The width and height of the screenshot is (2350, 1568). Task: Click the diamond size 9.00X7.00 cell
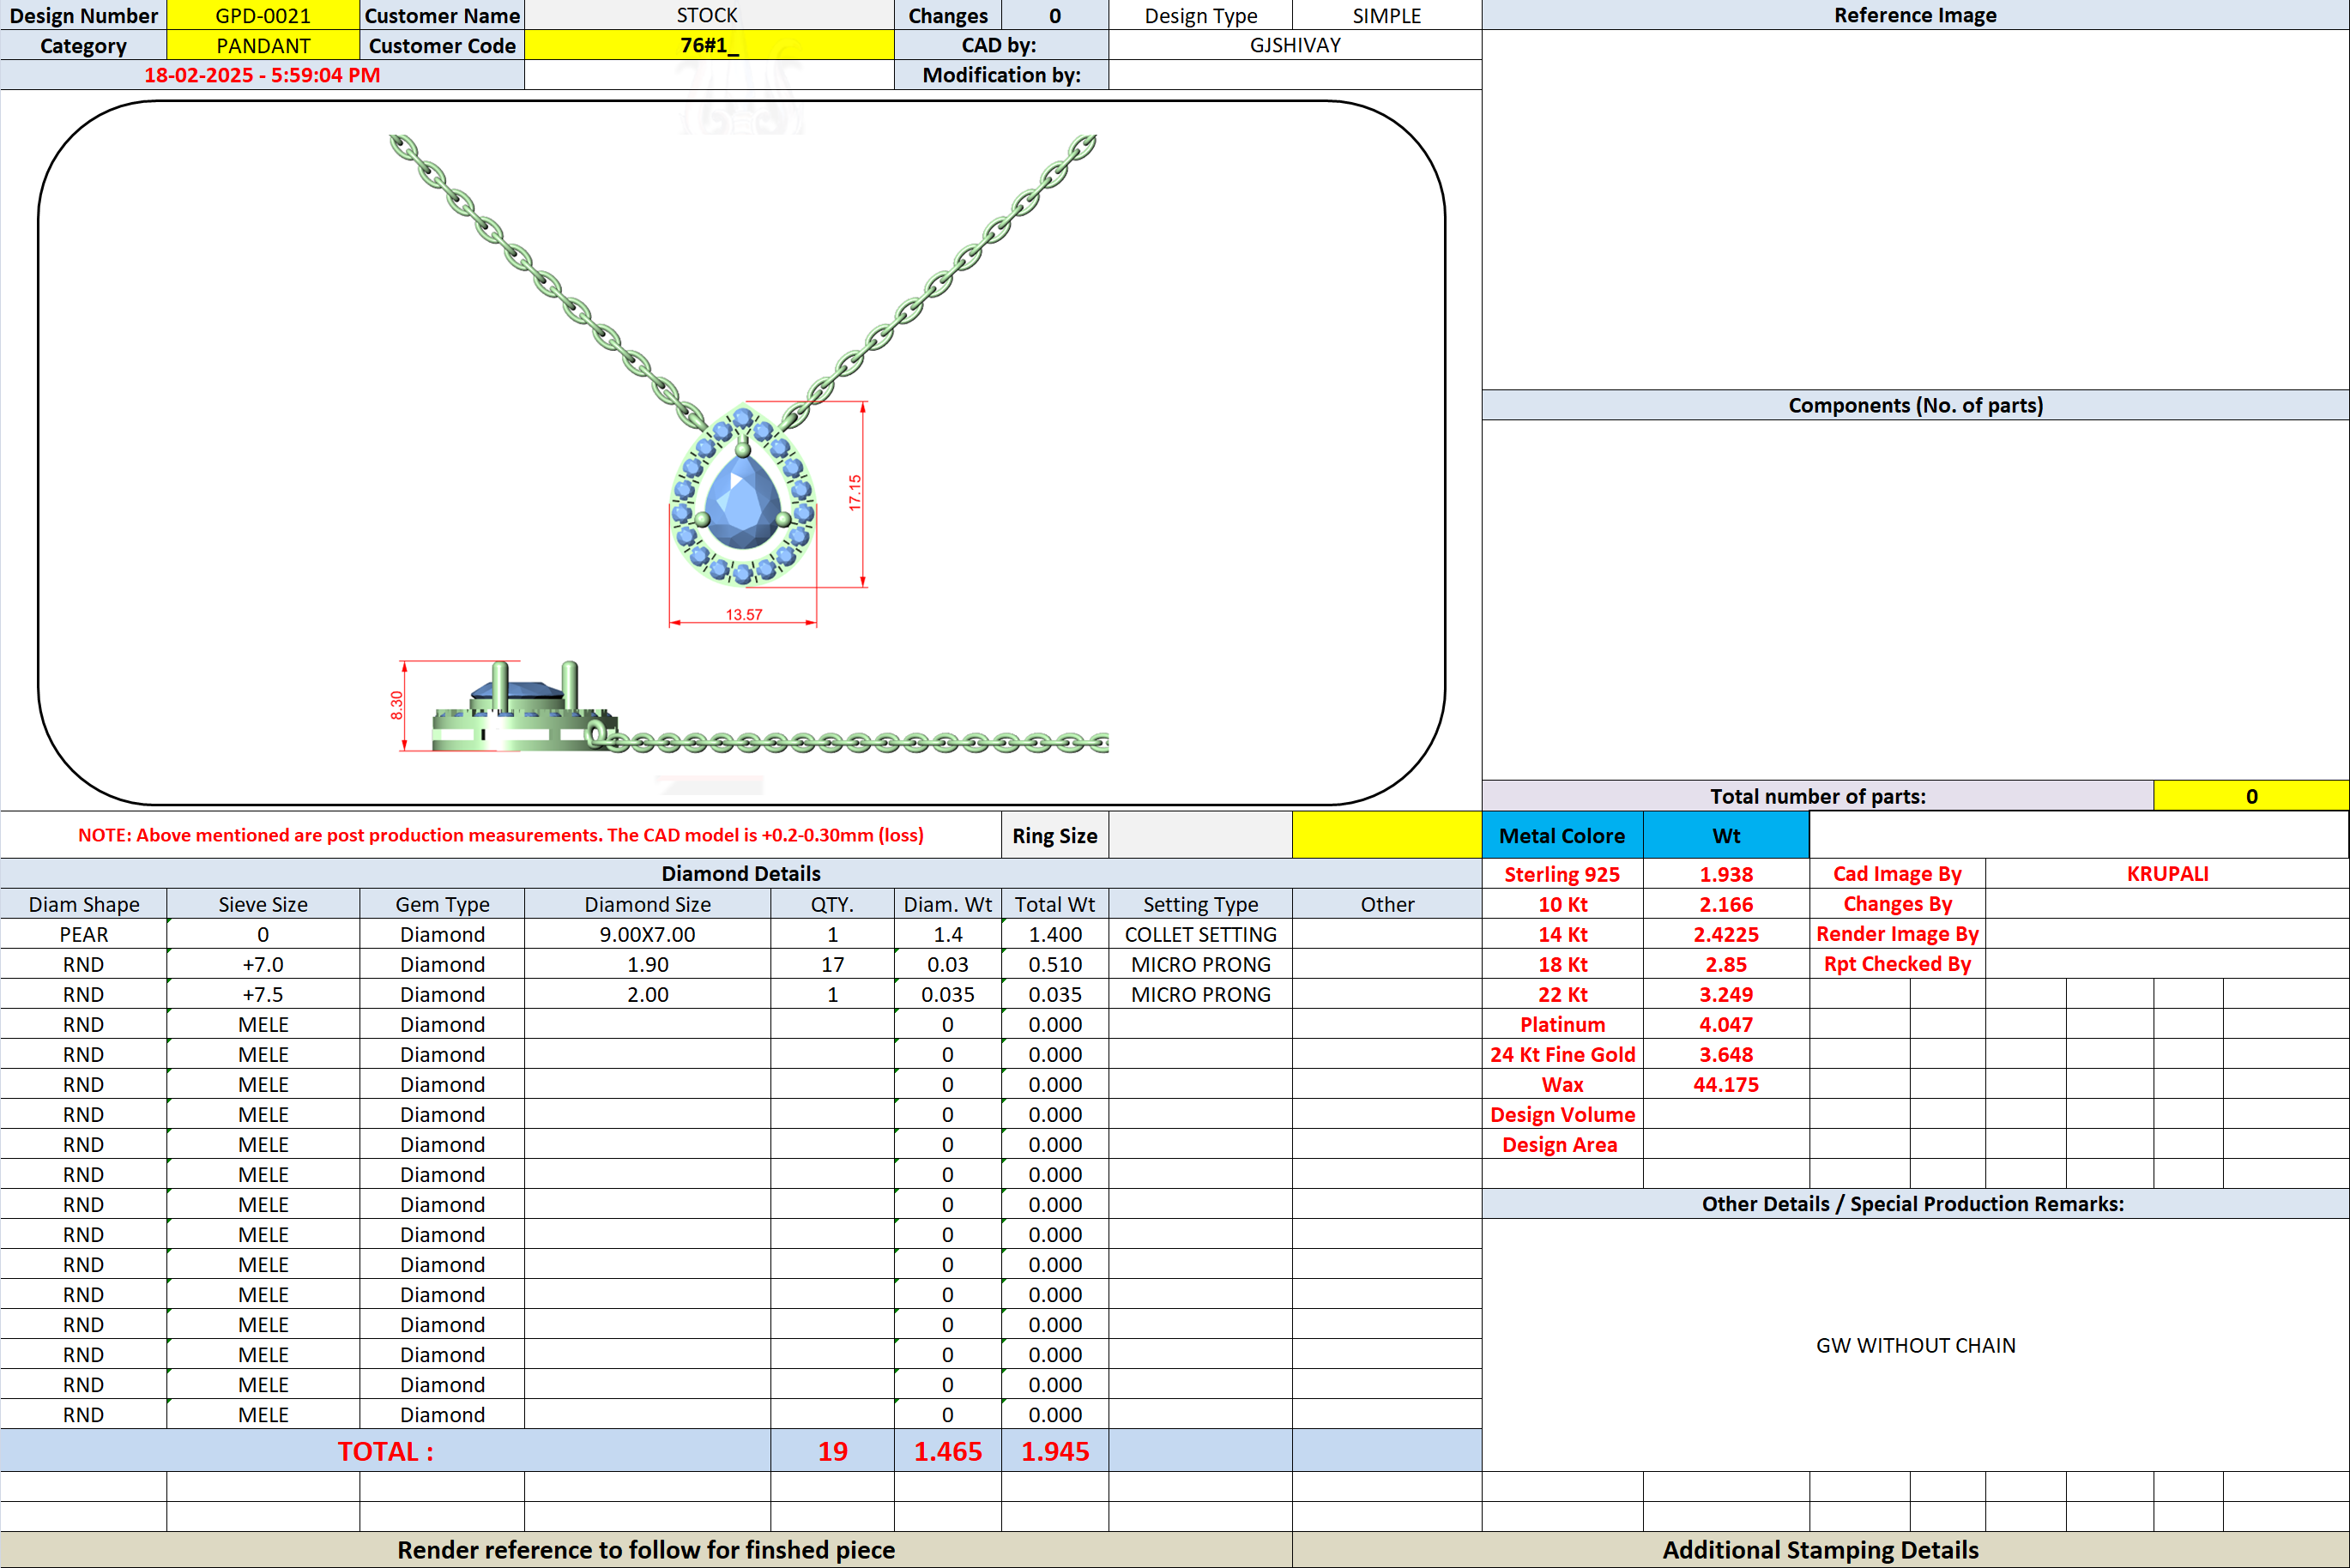click(647, 934)
